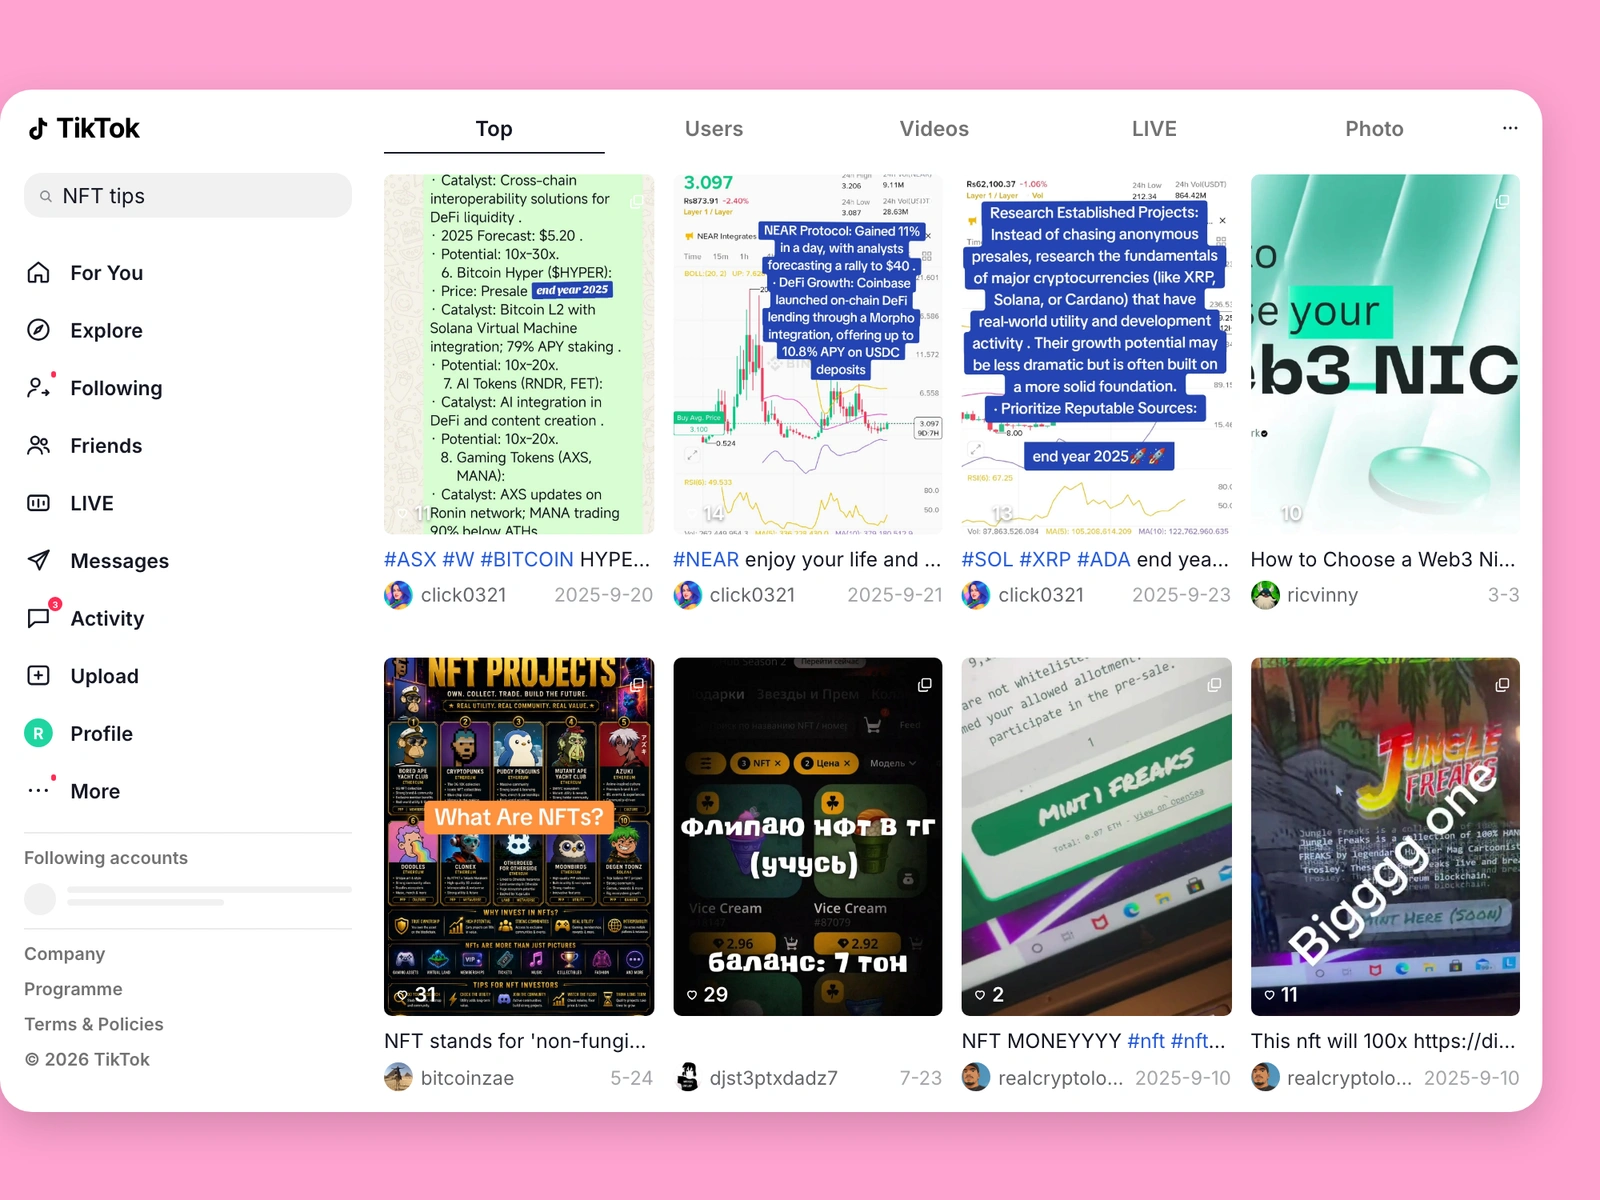This screenshot has height=1200, width=1600.
Task: Expand Programme footer section
Action: (x=73, y=989)
